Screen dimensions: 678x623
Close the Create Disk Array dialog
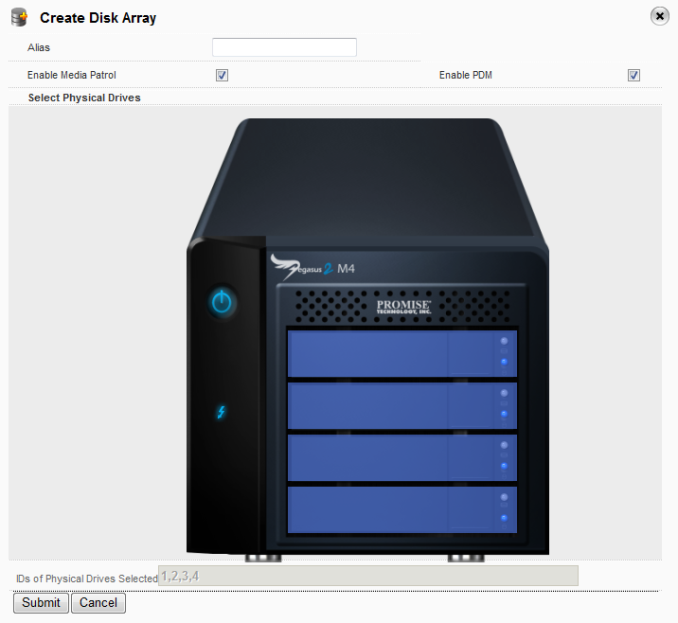[659, 16]
